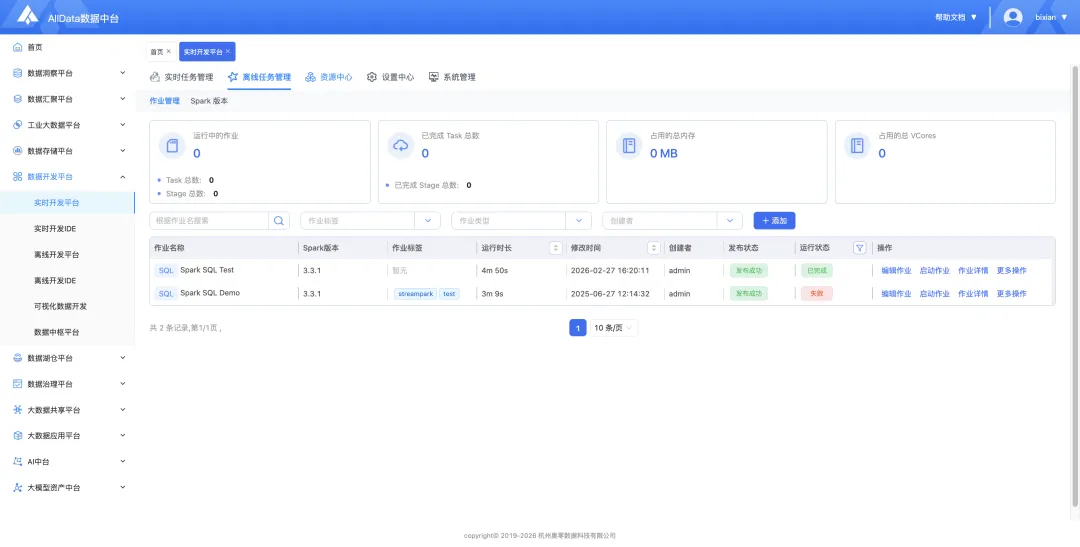Open 实时开发IDE in sidebar

(x=55, y=229)
